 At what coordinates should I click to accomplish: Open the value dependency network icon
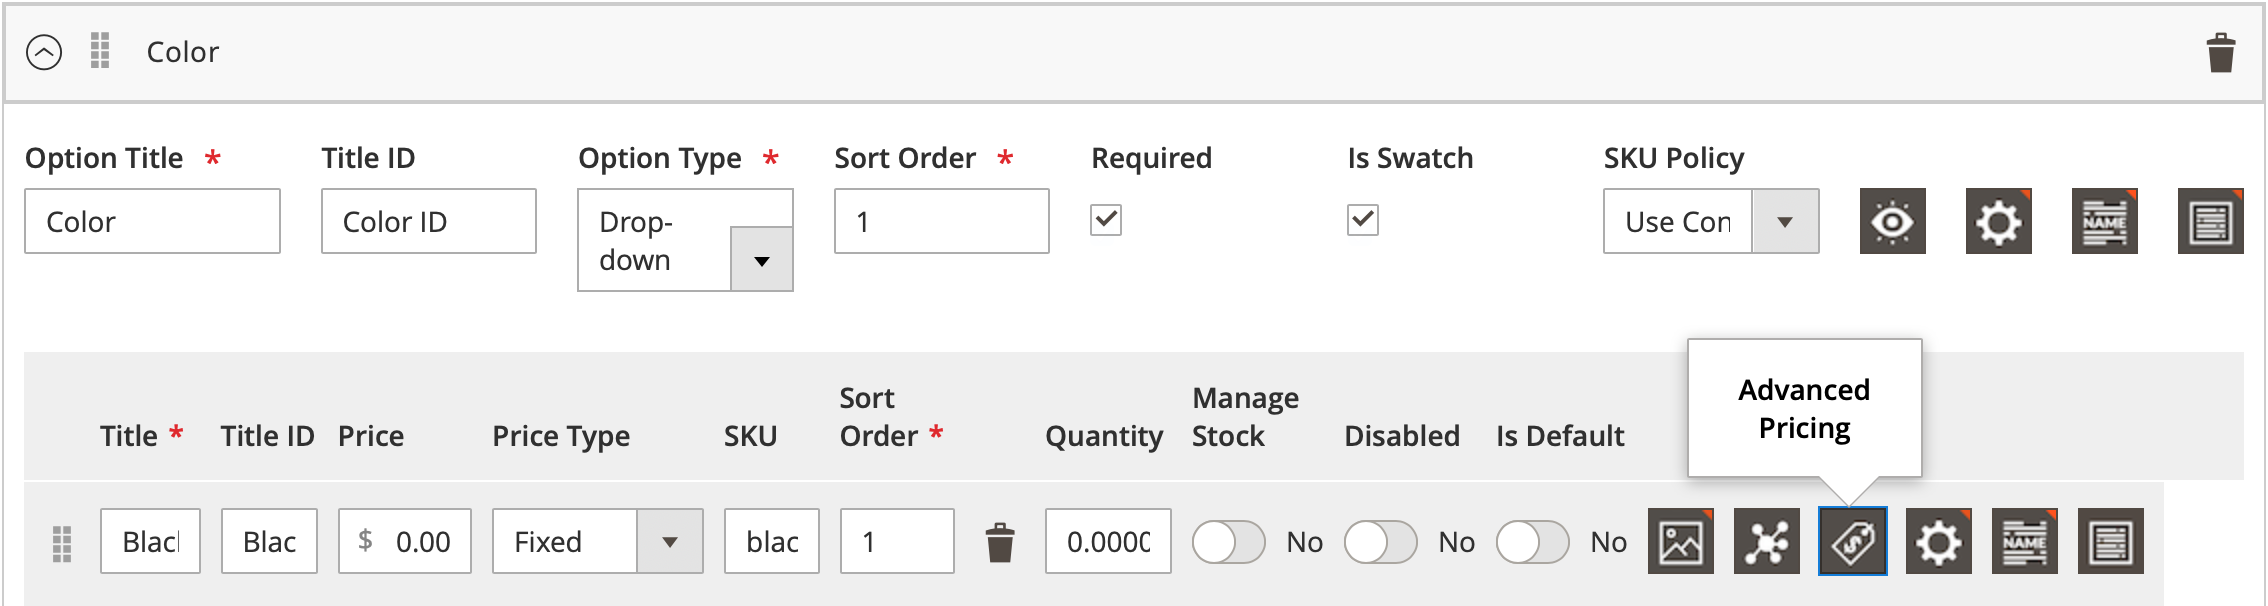(x=1767, y=541)
